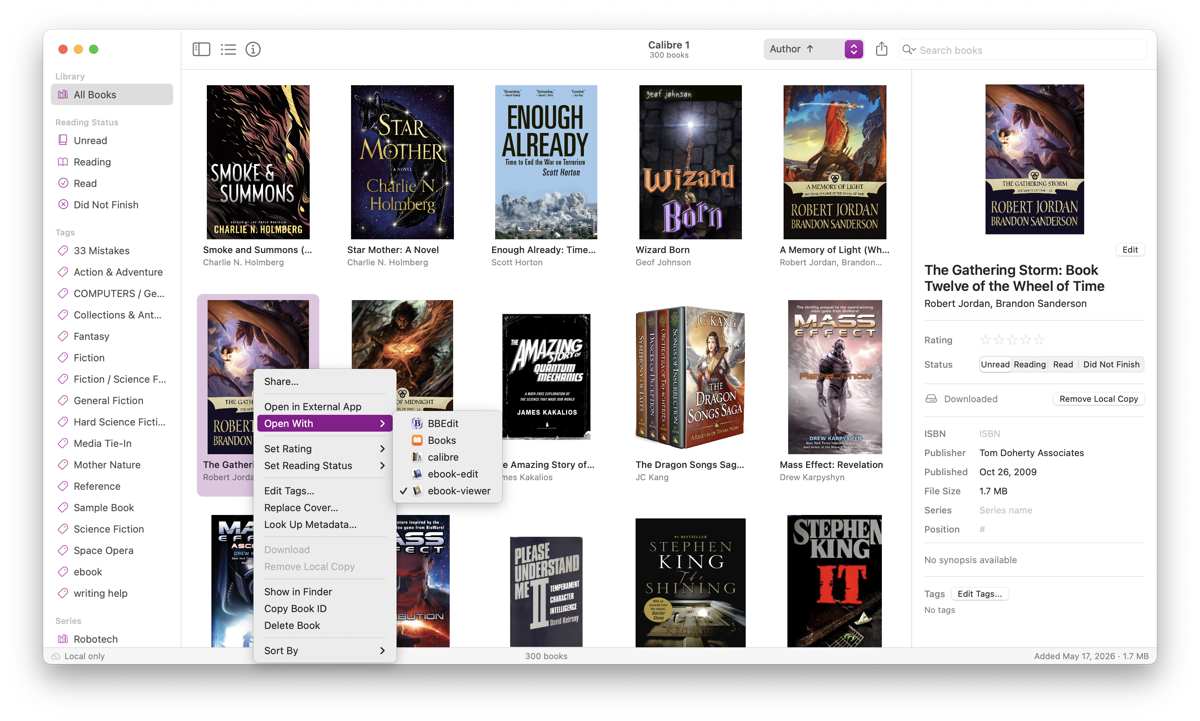Click the Remove Local Copy button
This screenshot has height=721, width=1200.
(x=1098, y=399)
